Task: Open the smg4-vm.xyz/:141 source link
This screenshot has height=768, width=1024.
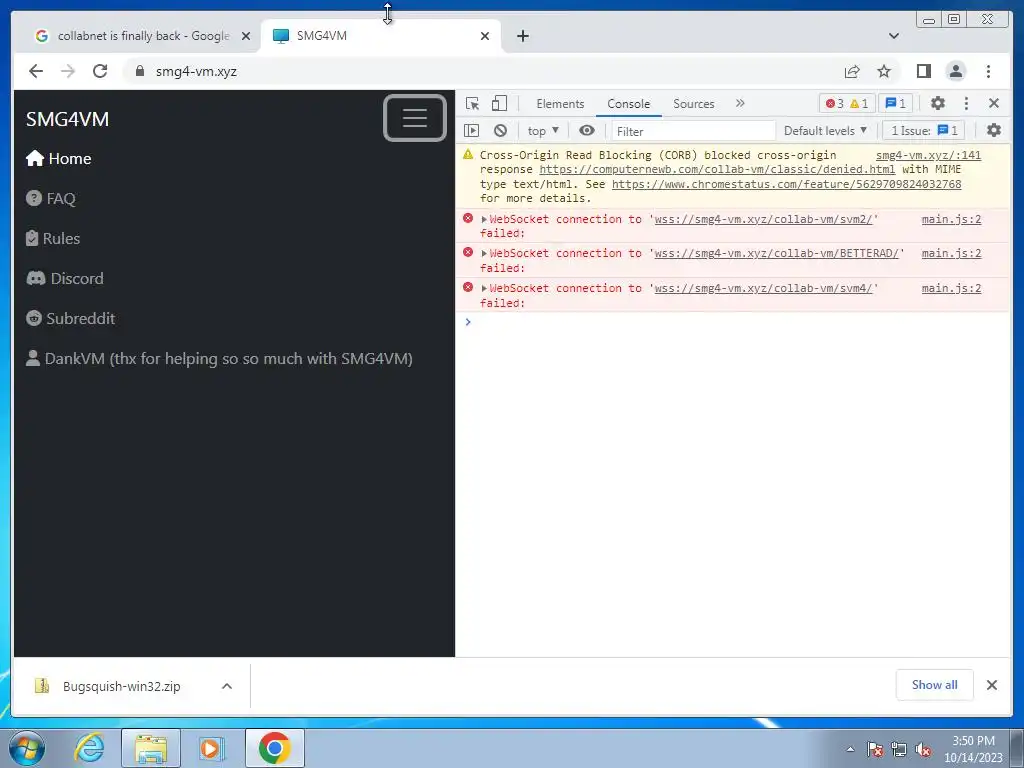Action: 928,155
